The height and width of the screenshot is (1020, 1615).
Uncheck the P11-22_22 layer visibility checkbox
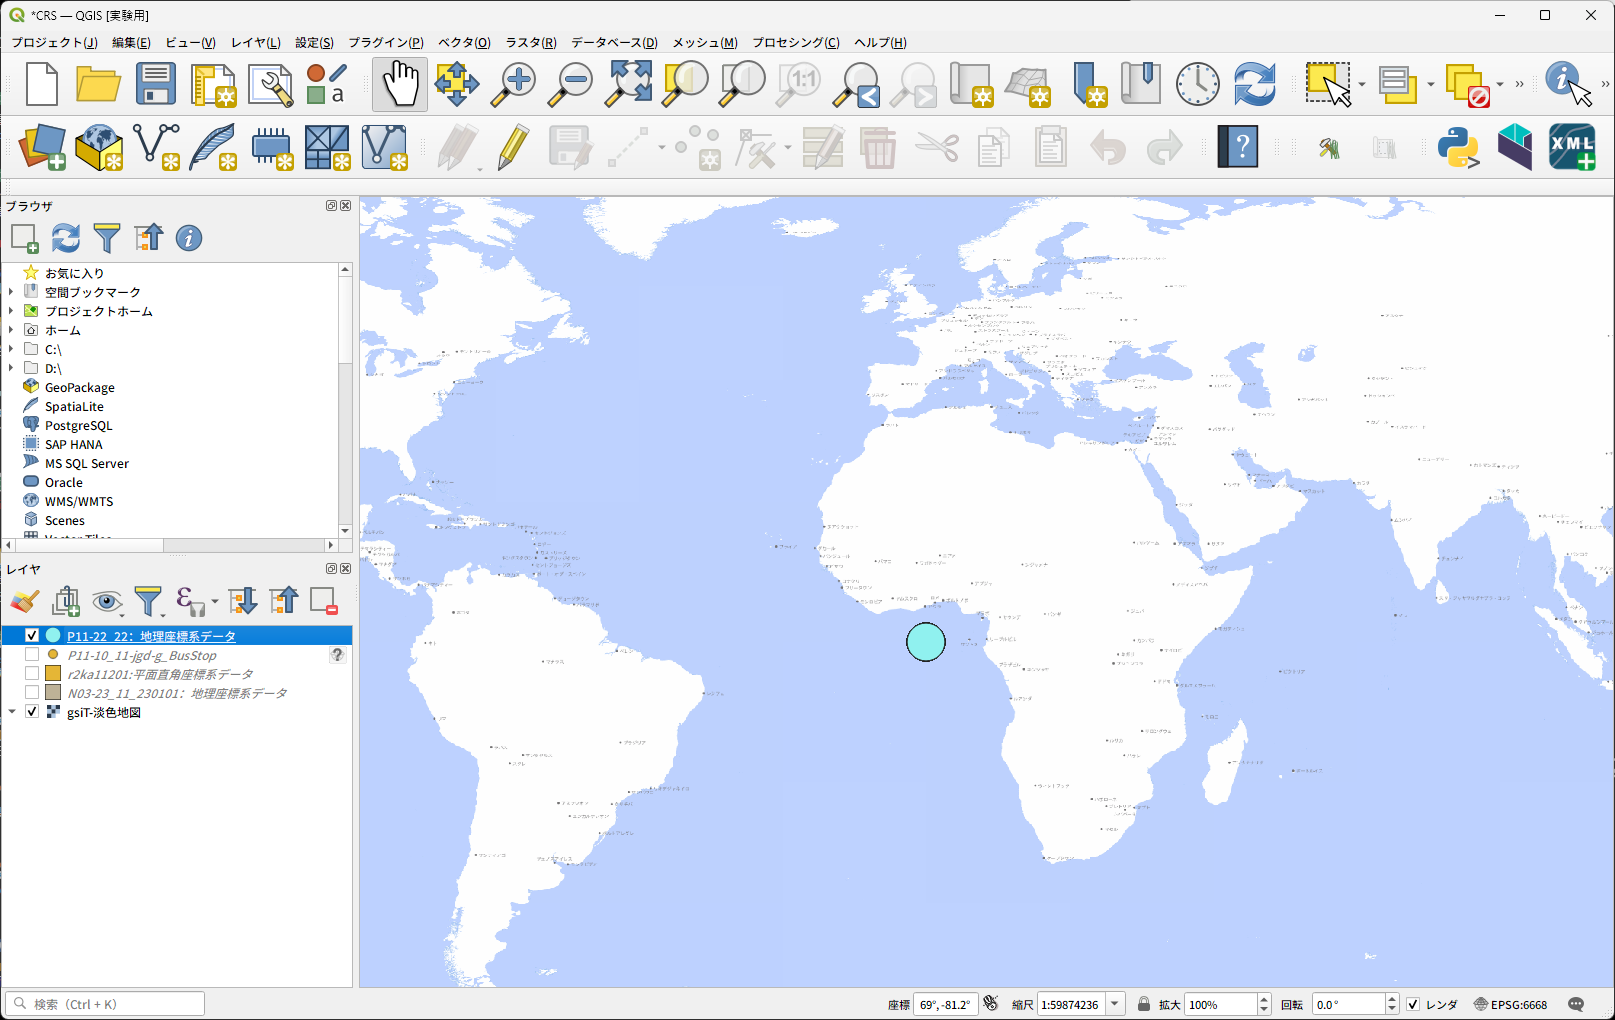pyautogui.click(x=32, y=636)
